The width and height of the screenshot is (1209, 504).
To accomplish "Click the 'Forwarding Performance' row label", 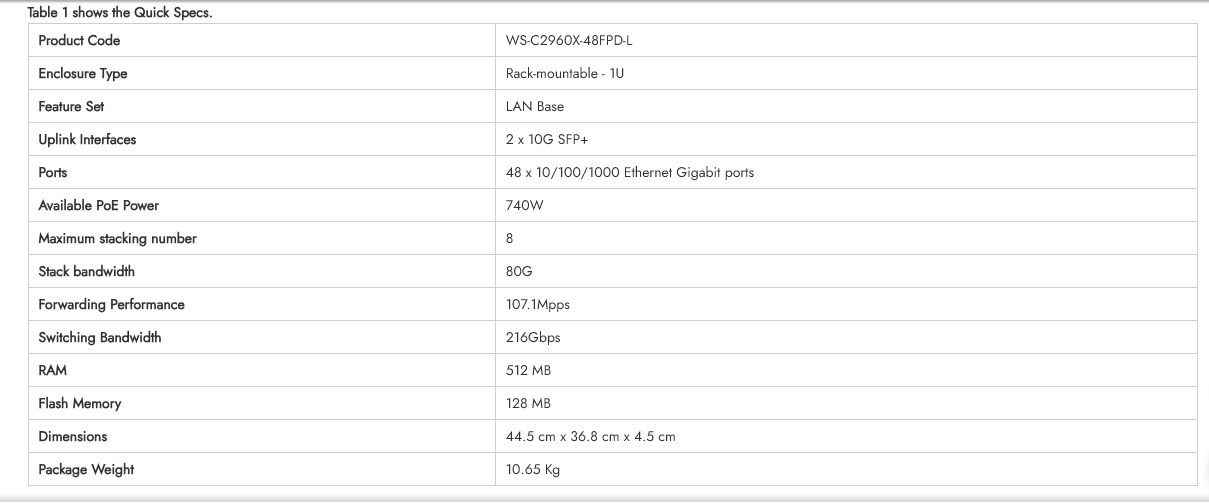I will coord(111,305).
